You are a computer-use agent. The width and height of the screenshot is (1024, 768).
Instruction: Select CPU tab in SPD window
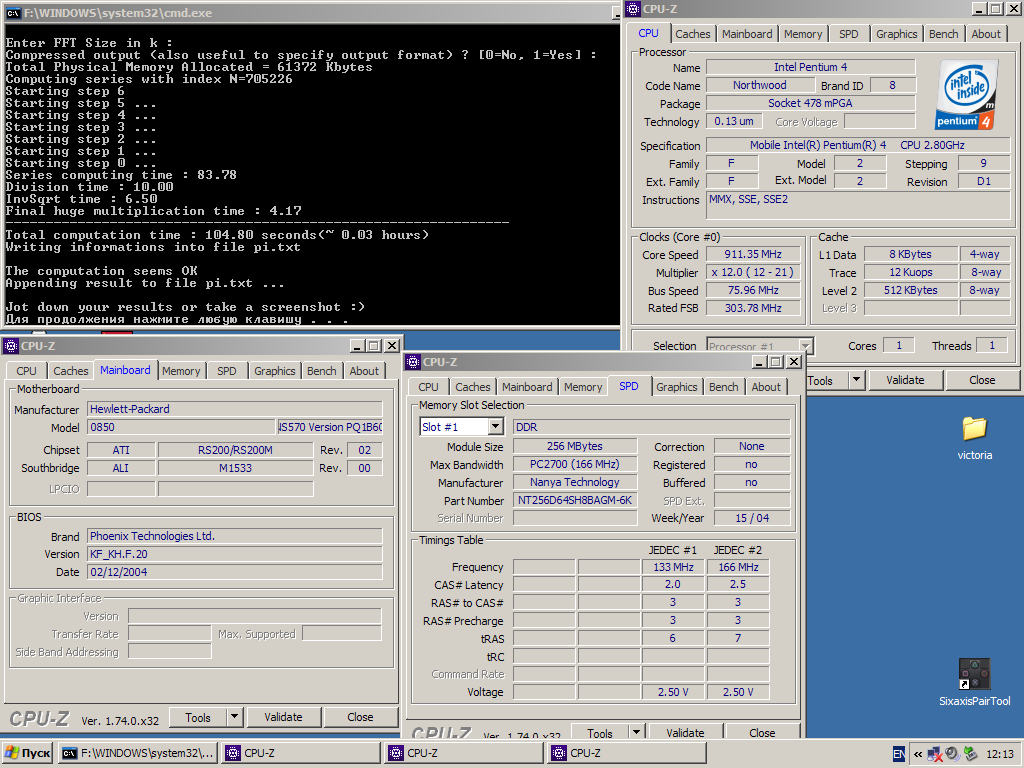click(428, 387)
